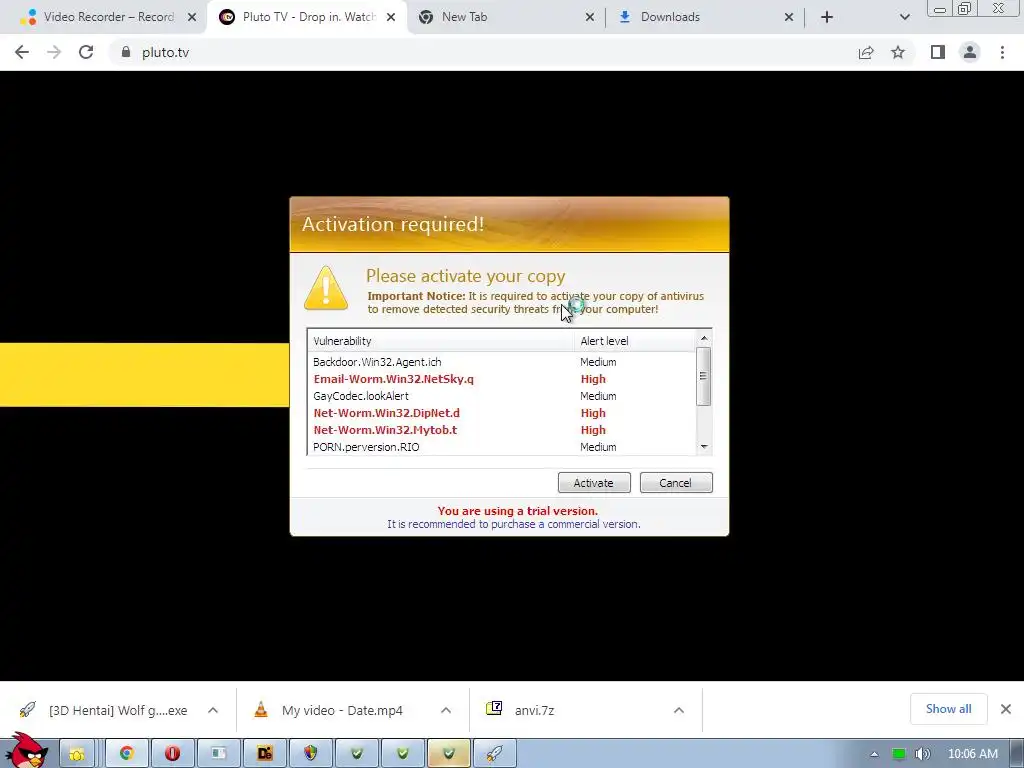Open the tab search dropdown

(904, 17)
